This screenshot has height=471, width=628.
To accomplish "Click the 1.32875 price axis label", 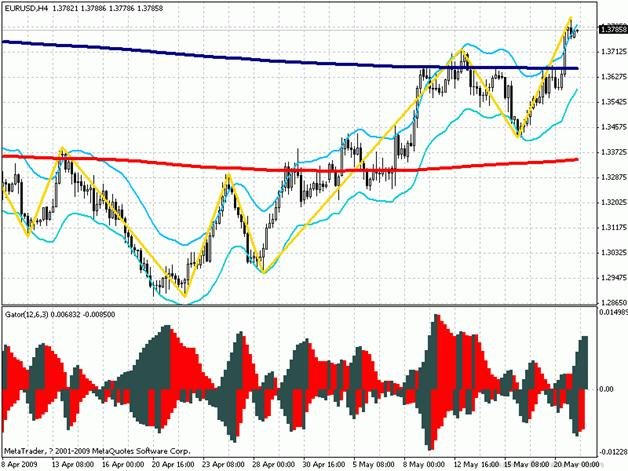I will pyautogui.click(x=614, y=177).
